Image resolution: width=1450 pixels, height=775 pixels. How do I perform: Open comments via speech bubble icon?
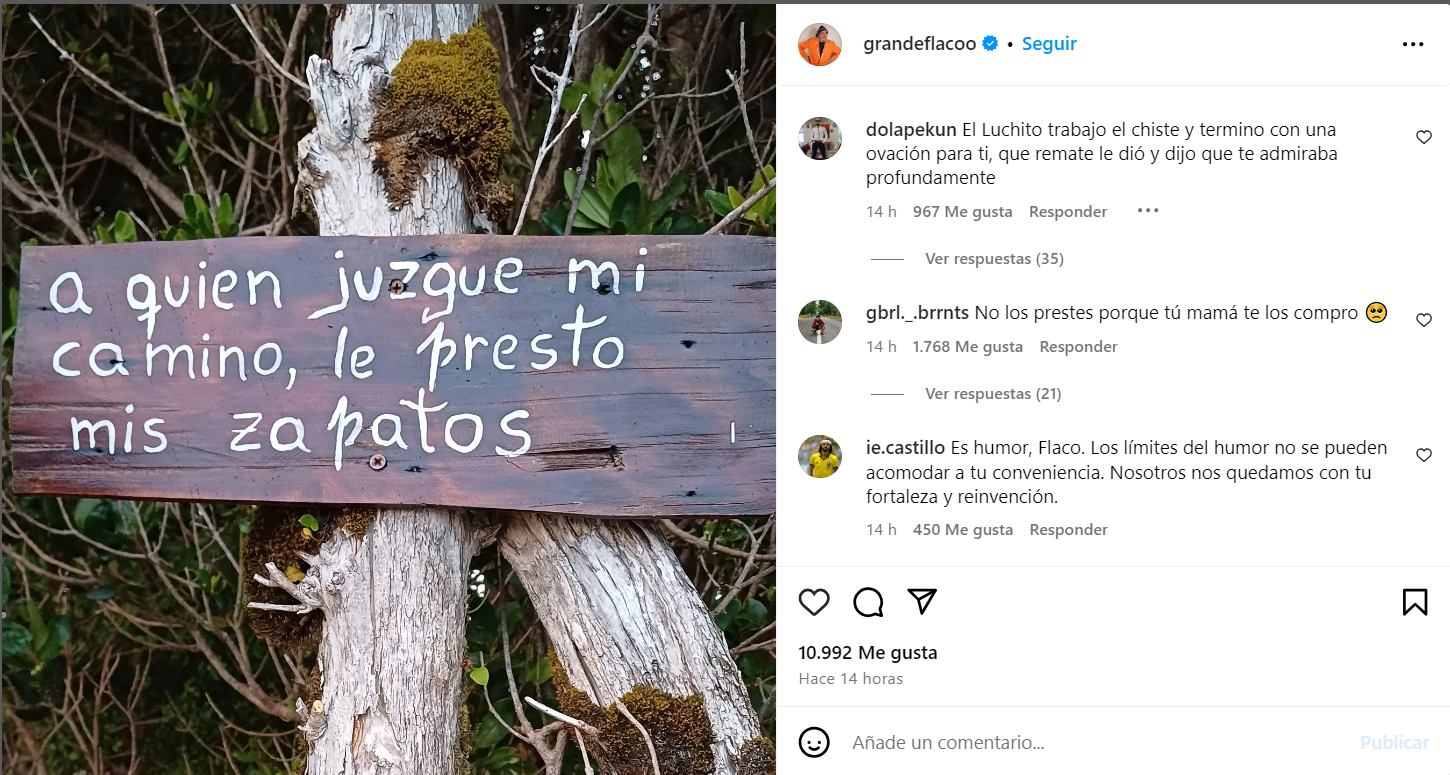[868, 602]
